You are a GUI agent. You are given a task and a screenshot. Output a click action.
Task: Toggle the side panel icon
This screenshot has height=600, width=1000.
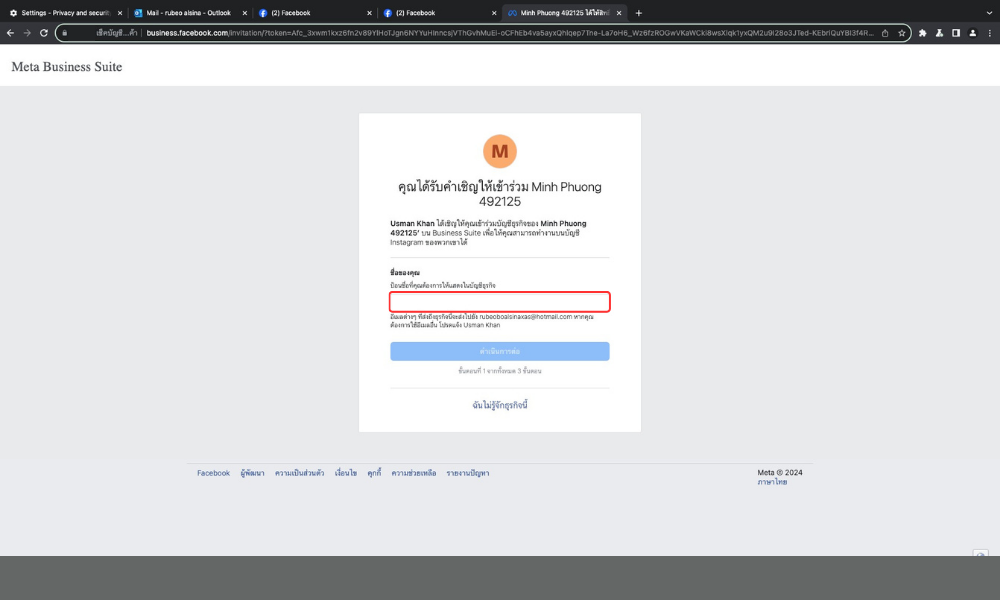pyautogui.click(x=956, y=33)
